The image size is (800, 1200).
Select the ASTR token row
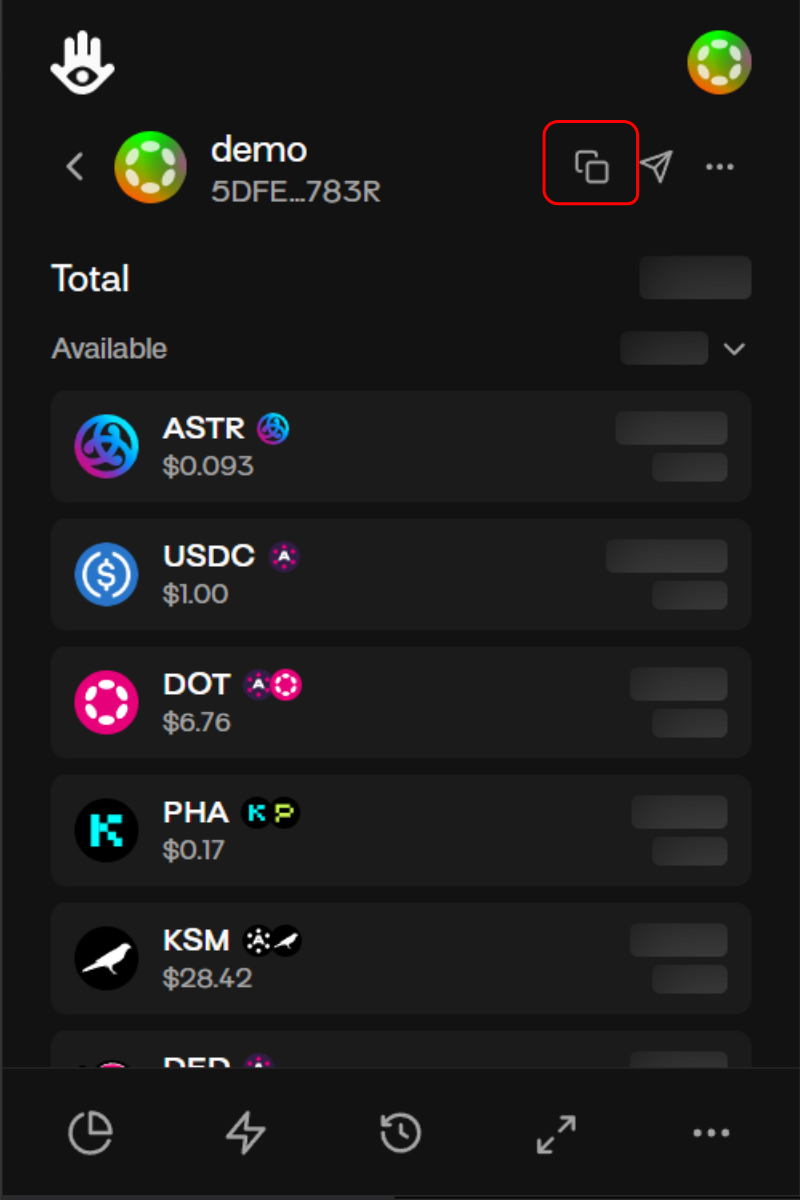[x=400, y=446]
